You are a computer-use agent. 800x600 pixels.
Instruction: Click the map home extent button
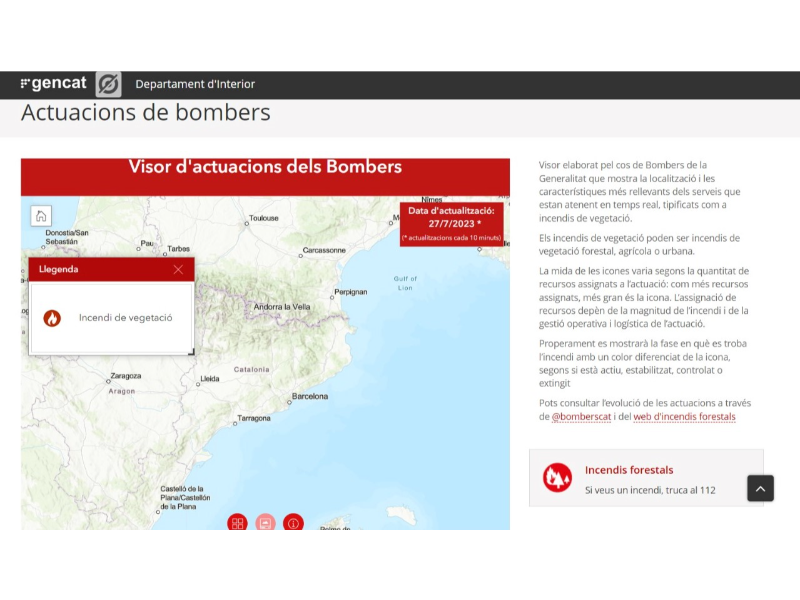click(41, 216)
